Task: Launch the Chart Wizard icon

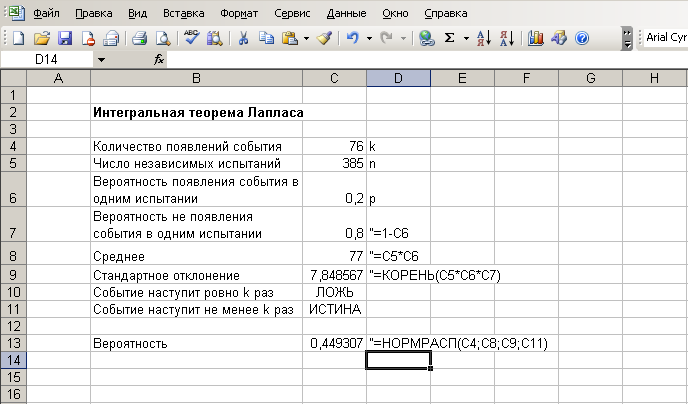Action: point(536,38)
